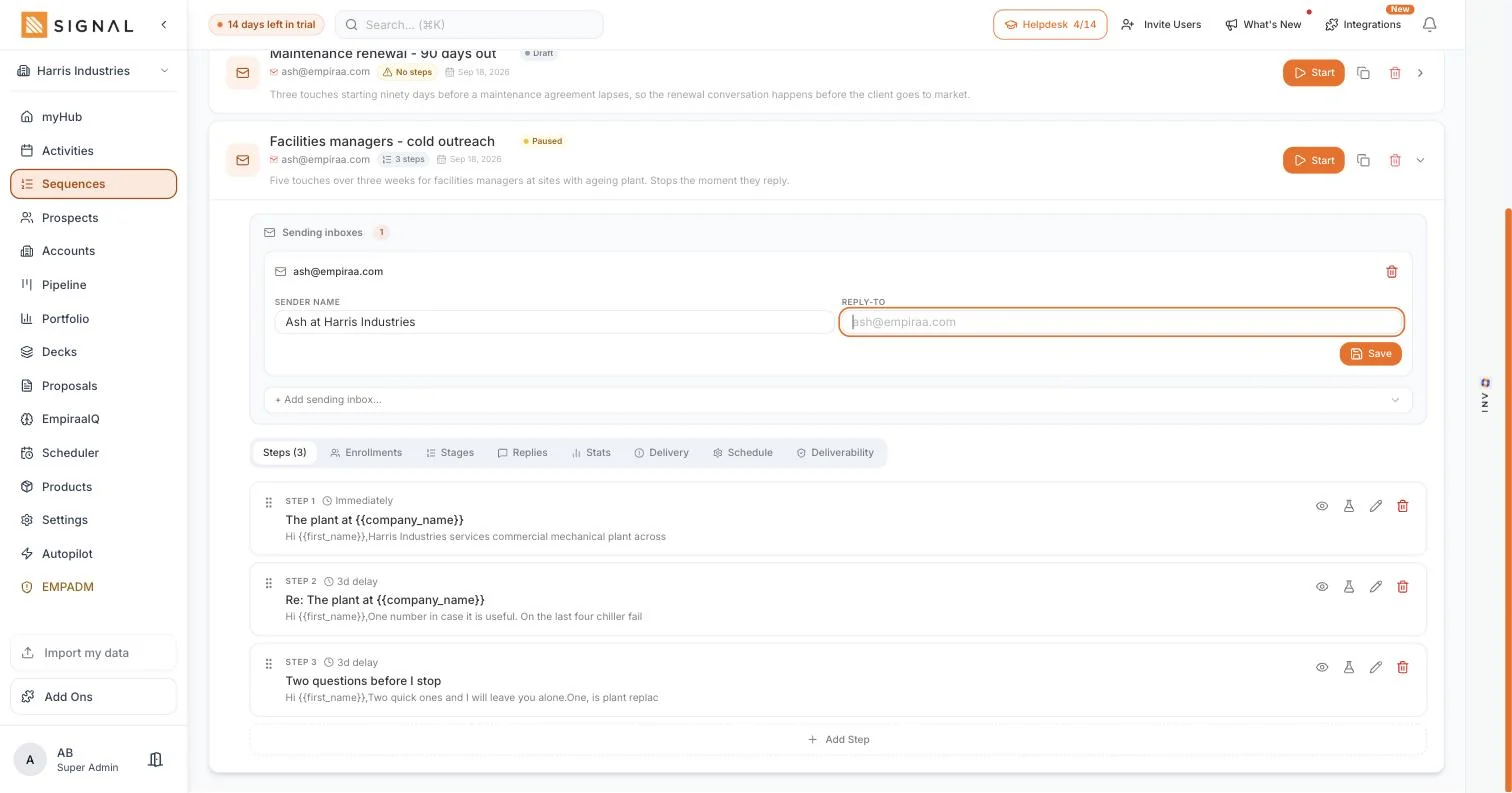Open the right edge side panel handle

click(1485, 396)
